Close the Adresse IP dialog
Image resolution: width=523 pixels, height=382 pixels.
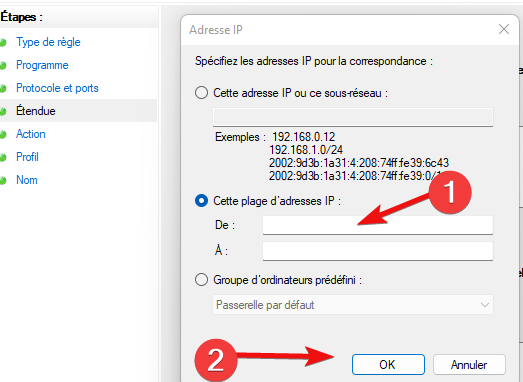pos(504,29)
